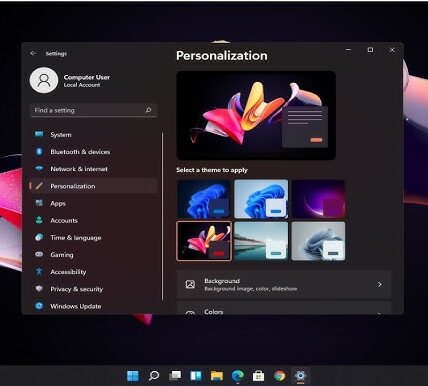This screenshot has width=428, height=386.
Task: Click the Personalization paintbrush icon
Action: (39, 186)
